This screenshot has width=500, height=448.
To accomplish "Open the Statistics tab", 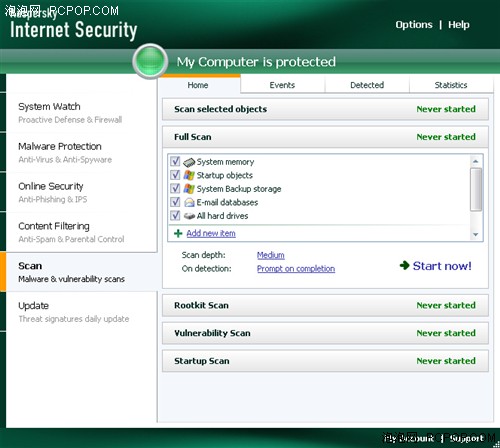I will pos(451,85).
